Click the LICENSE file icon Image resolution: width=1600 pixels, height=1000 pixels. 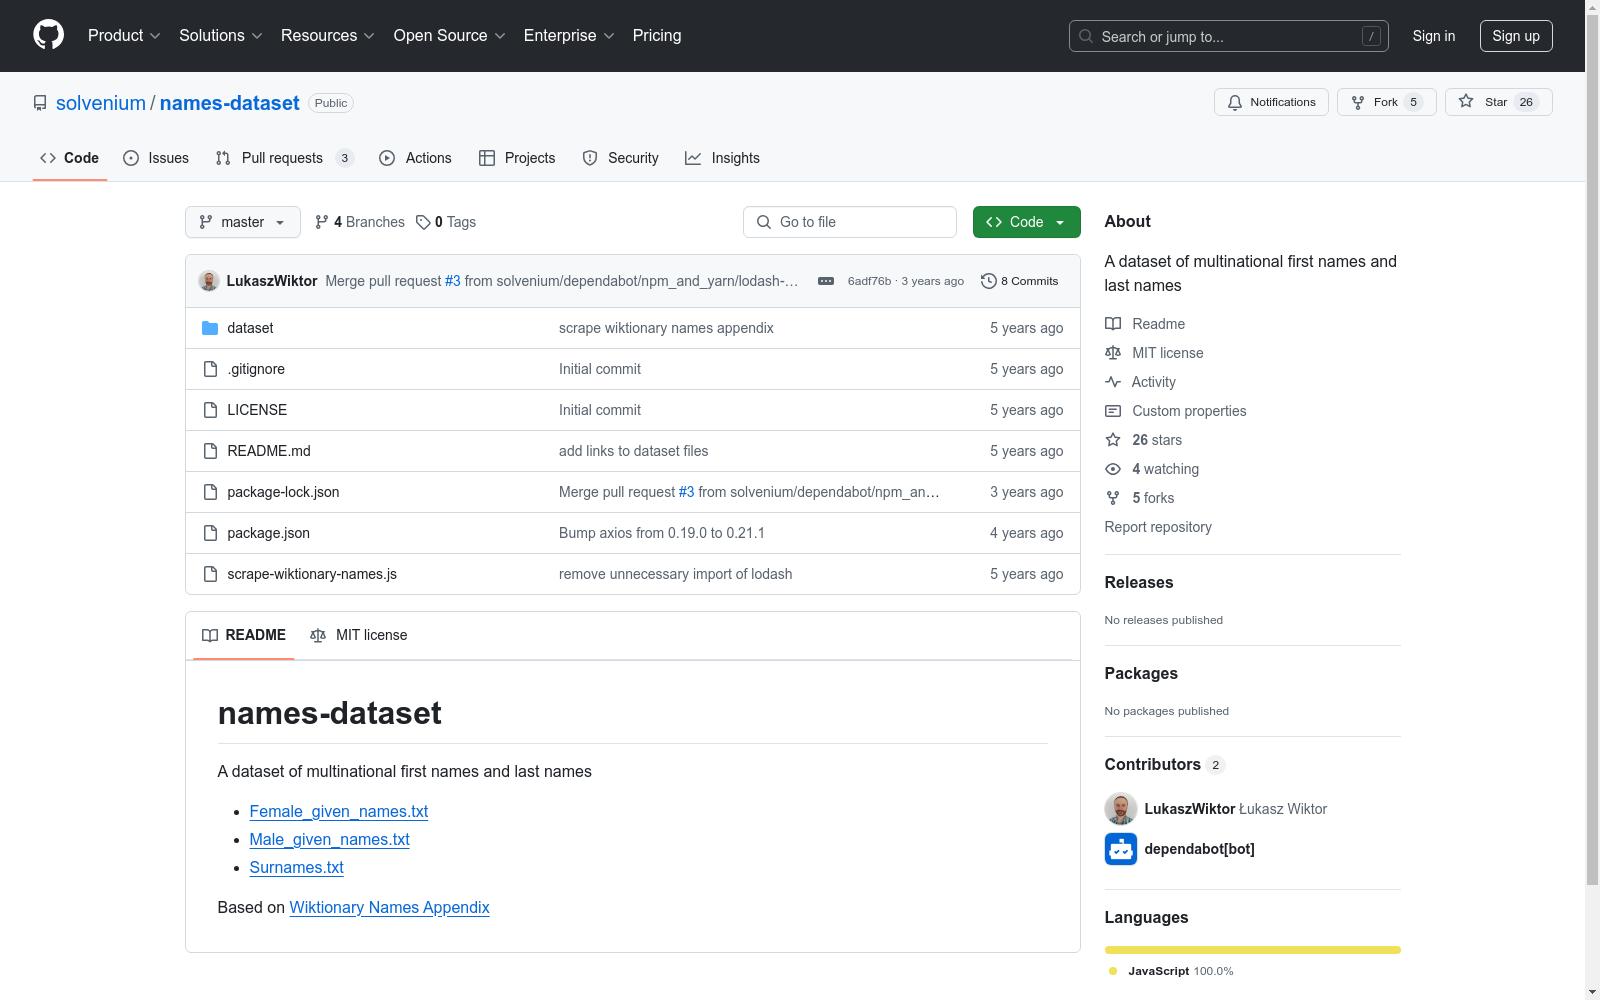[210, 410]
